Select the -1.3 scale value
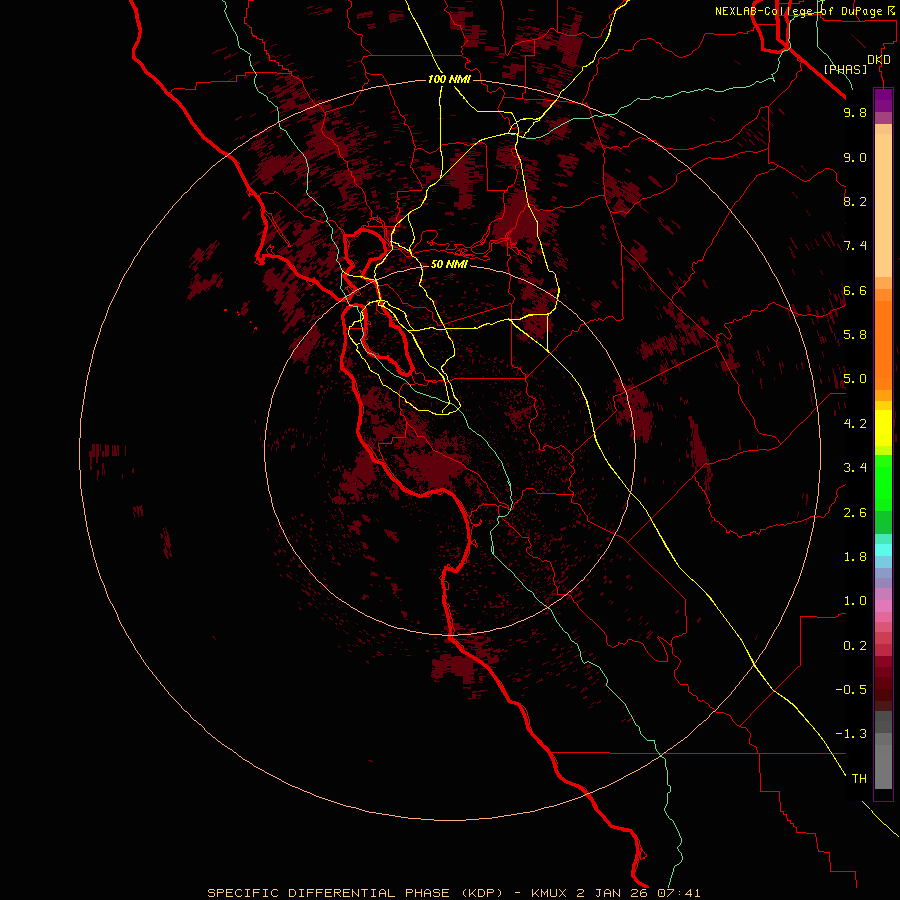The image size is (900, 900). (x=851, y=734)
